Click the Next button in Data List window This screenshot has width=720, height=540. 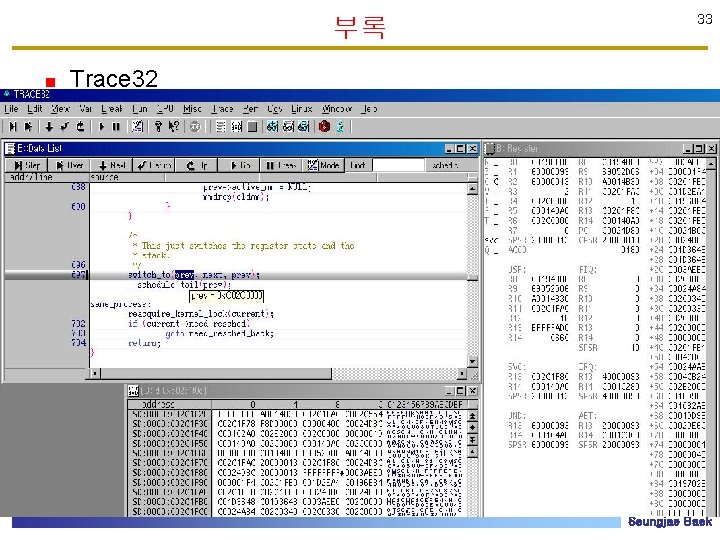pos(111,165)
